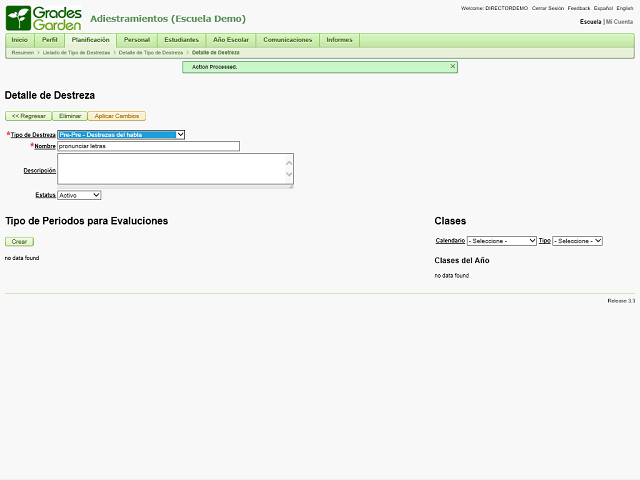The width and height of the screenshot is (640, 480).
Task: Open Mi Cuenta link
Action: click(x=619, y=22)
